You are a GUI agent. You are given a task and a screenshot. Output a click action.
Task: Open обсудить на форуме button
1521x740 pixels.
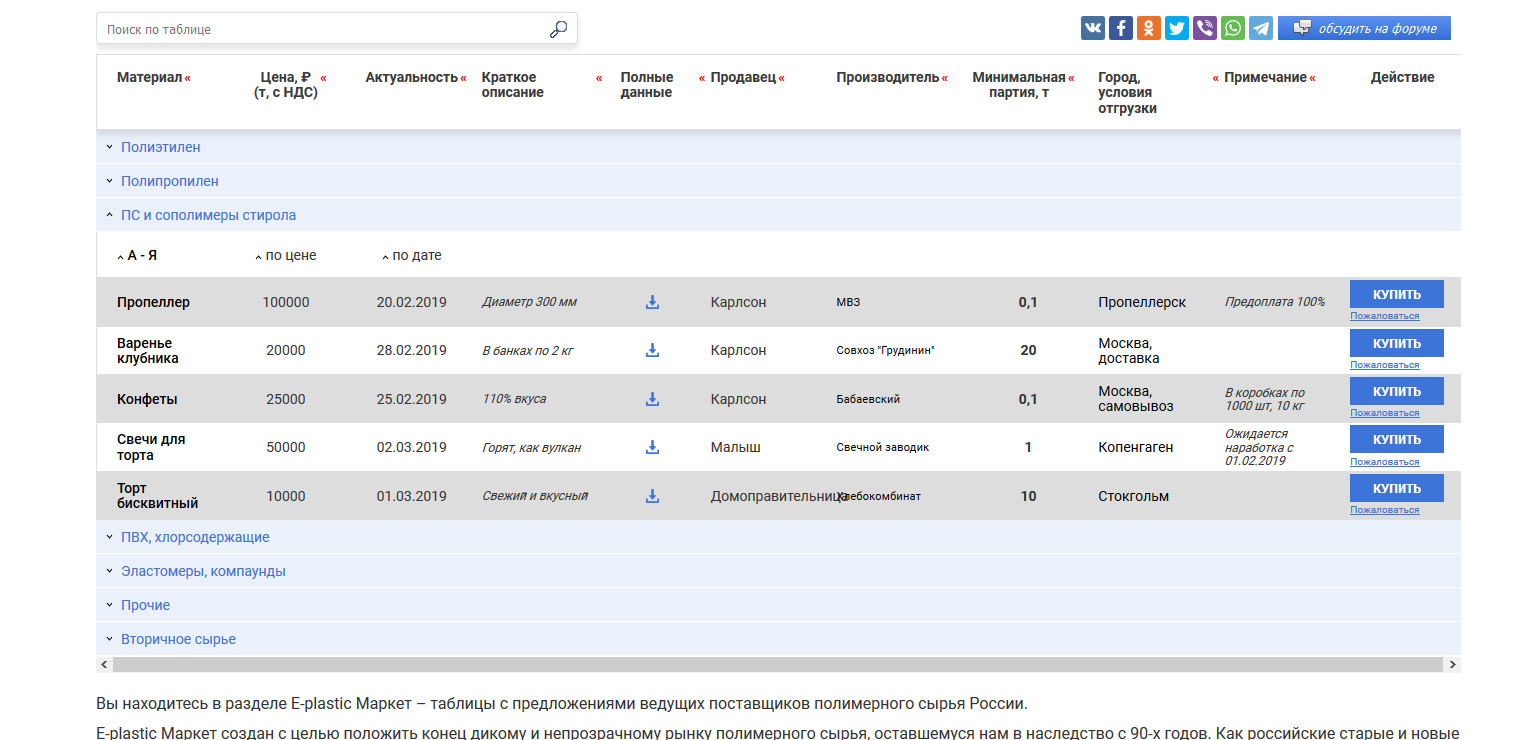point(1364,28)
